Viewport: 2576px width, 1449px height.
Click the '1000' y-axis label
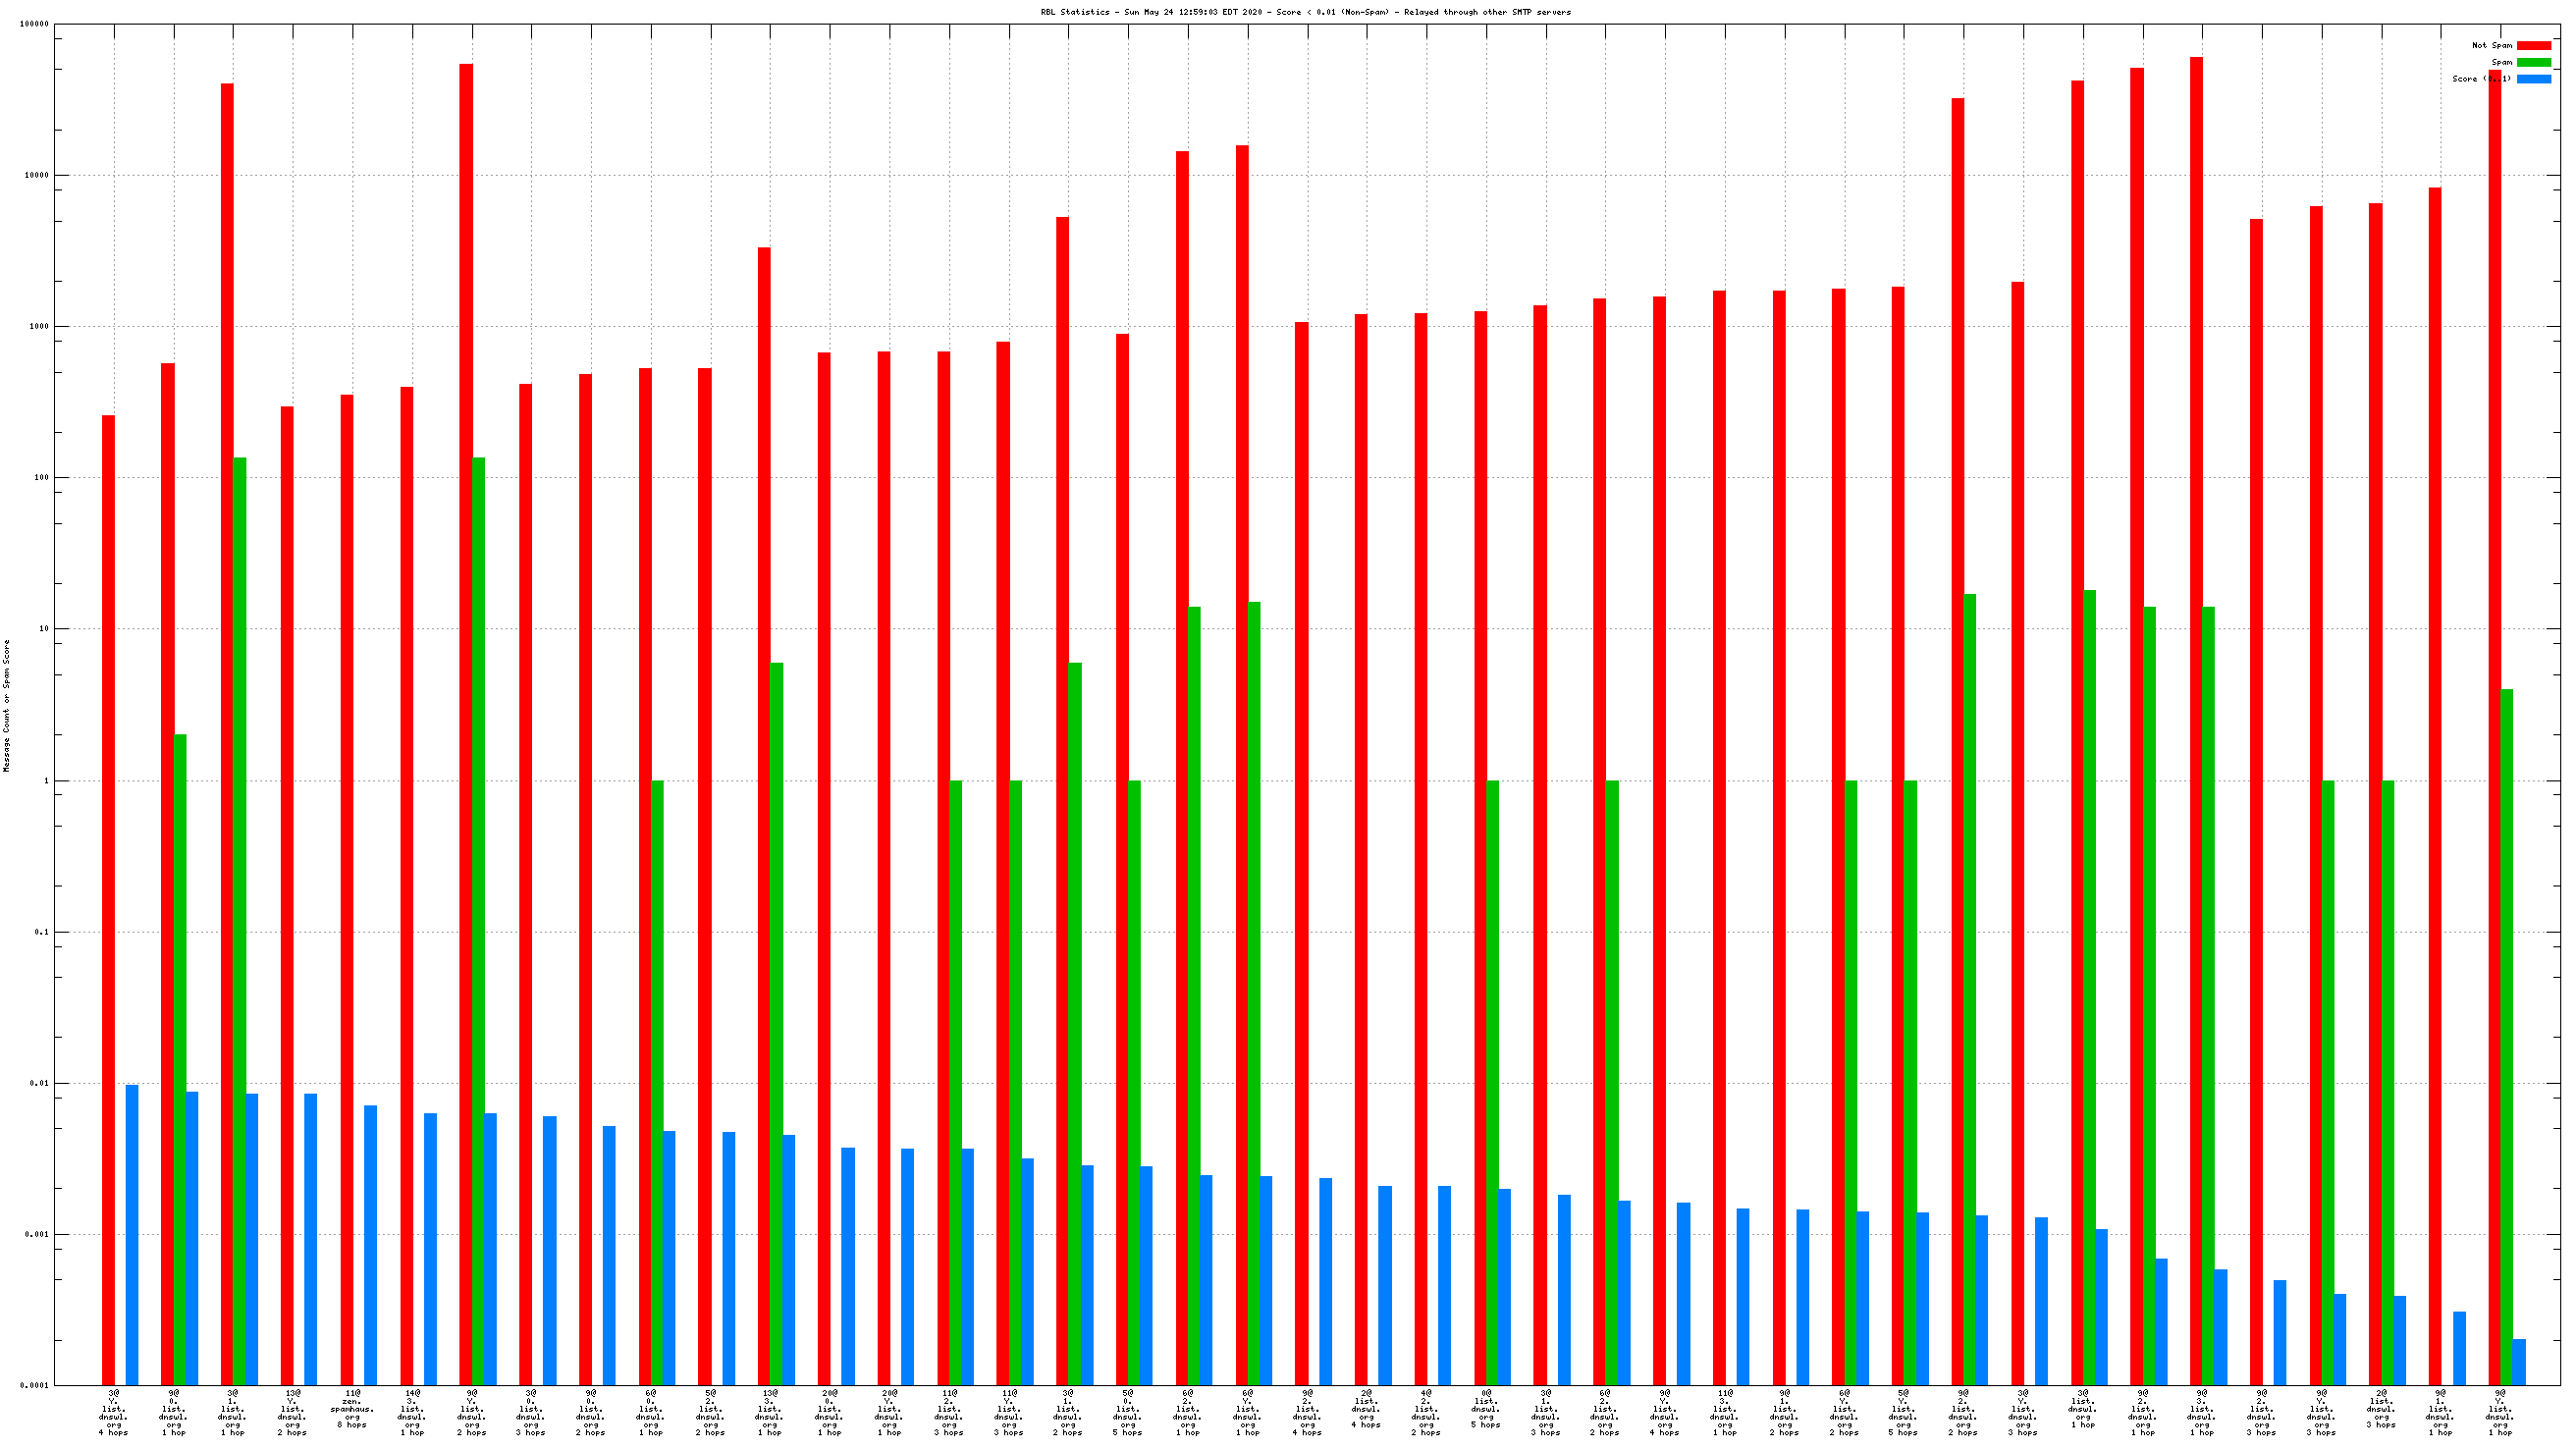[39, 327]
